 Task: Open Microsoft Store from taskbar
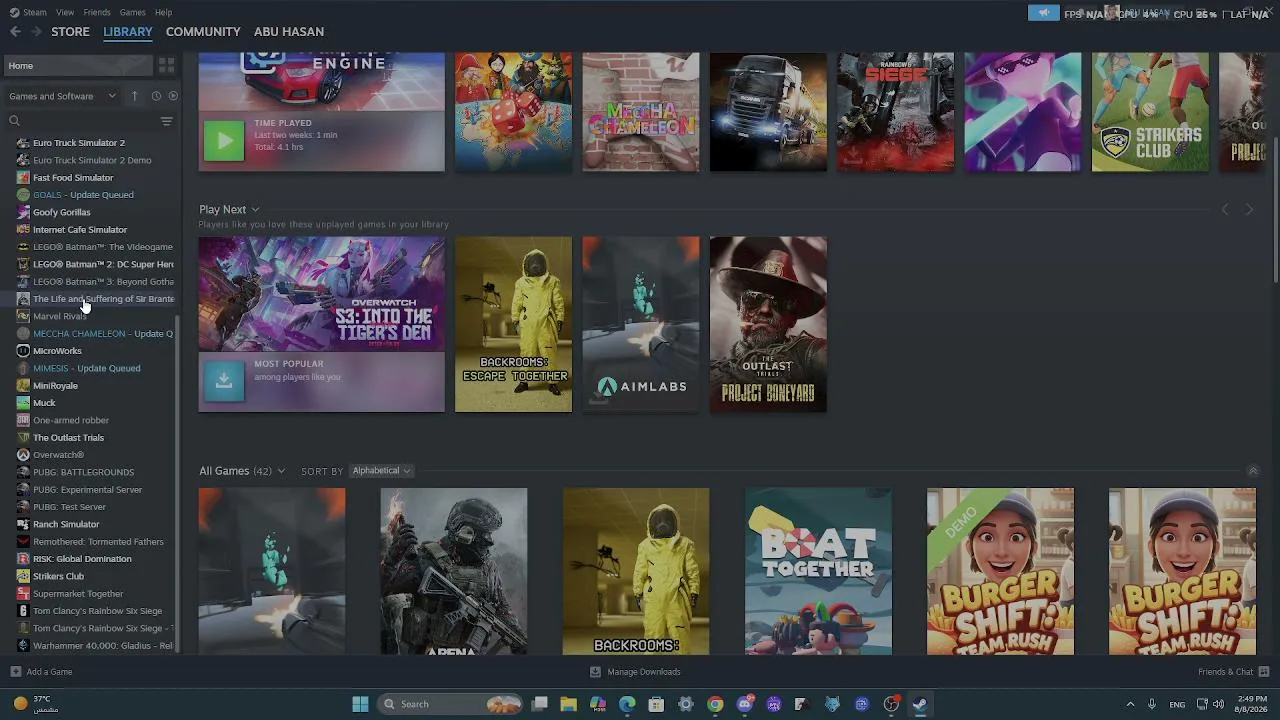656,704
